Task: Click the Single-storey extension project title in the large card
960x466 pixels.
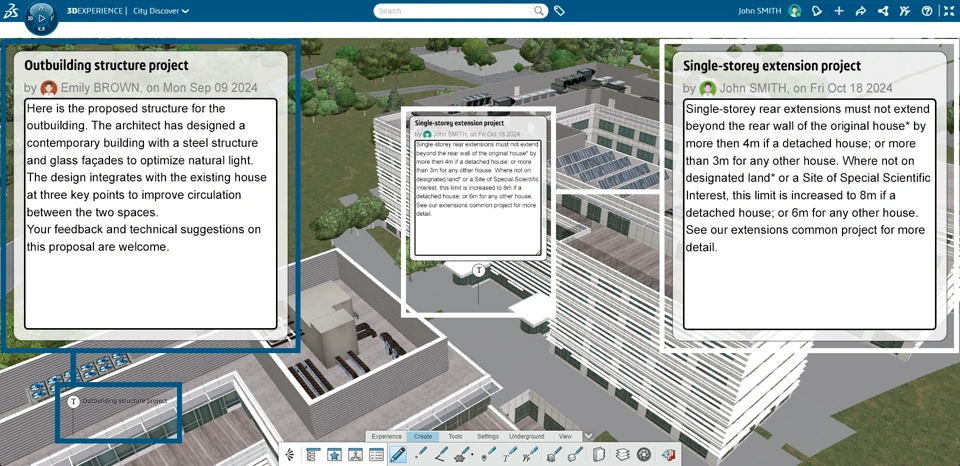Action: point(771,66)
